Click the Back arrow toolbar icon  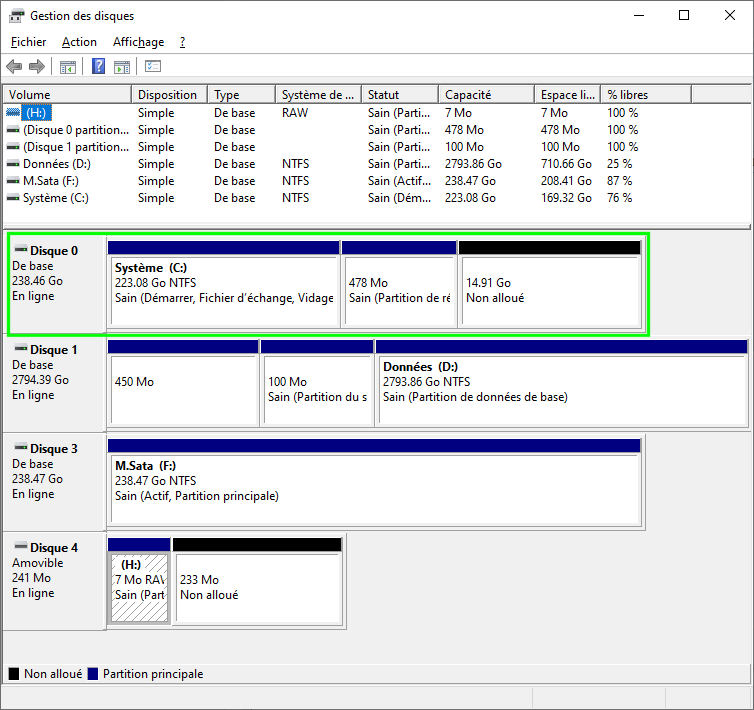pyautogui.click(x=14, y=67)
